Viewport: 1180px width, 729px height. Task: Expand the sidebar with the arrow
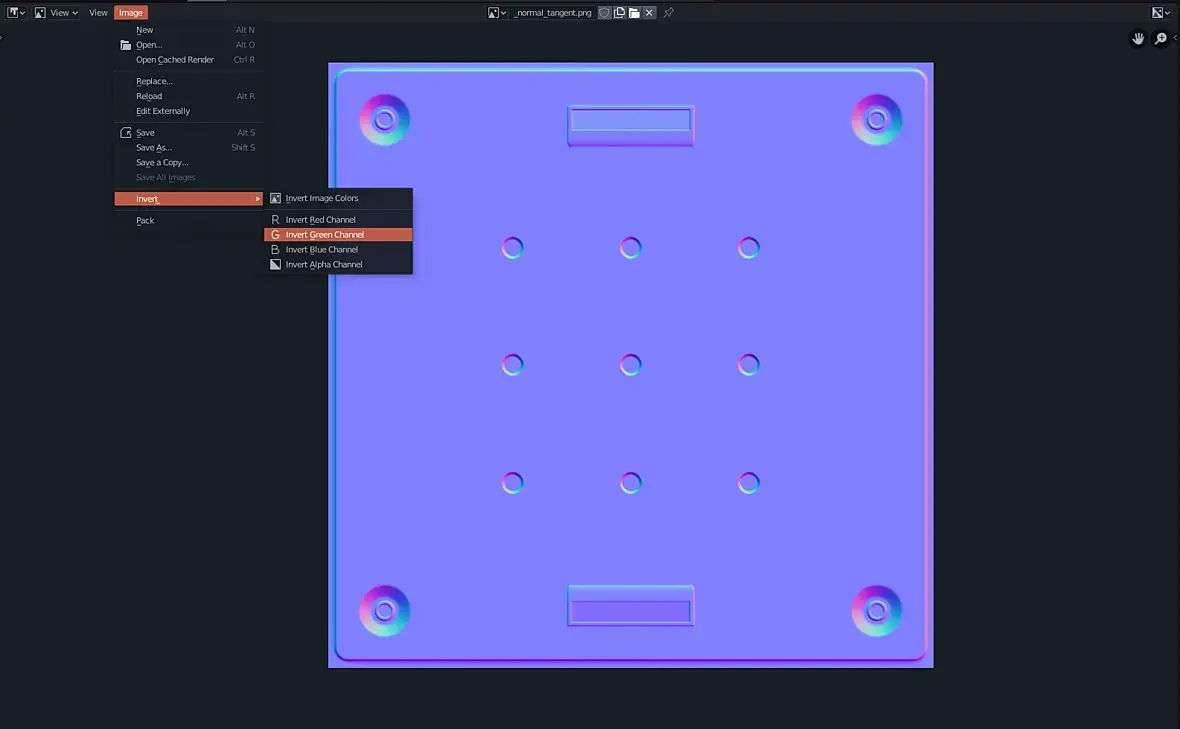point(1176,38)
